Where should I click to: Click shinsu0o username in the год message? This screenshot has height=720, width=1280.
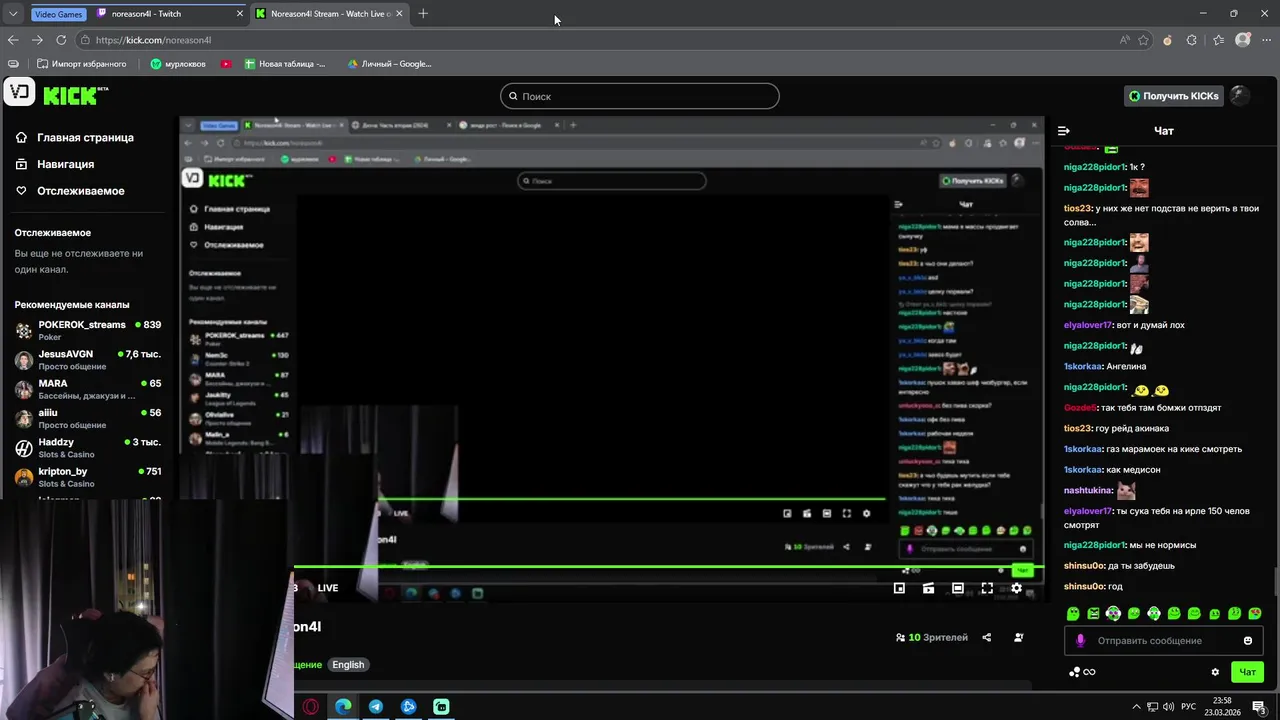pyautogui.click(x=1084, y=586)
